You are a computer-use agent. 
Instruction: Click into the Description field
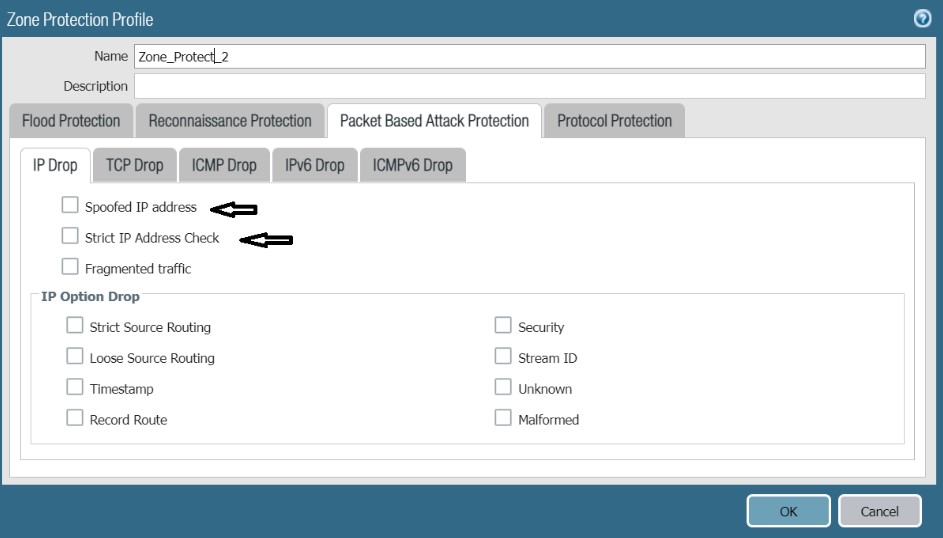(x=530, y=87)
